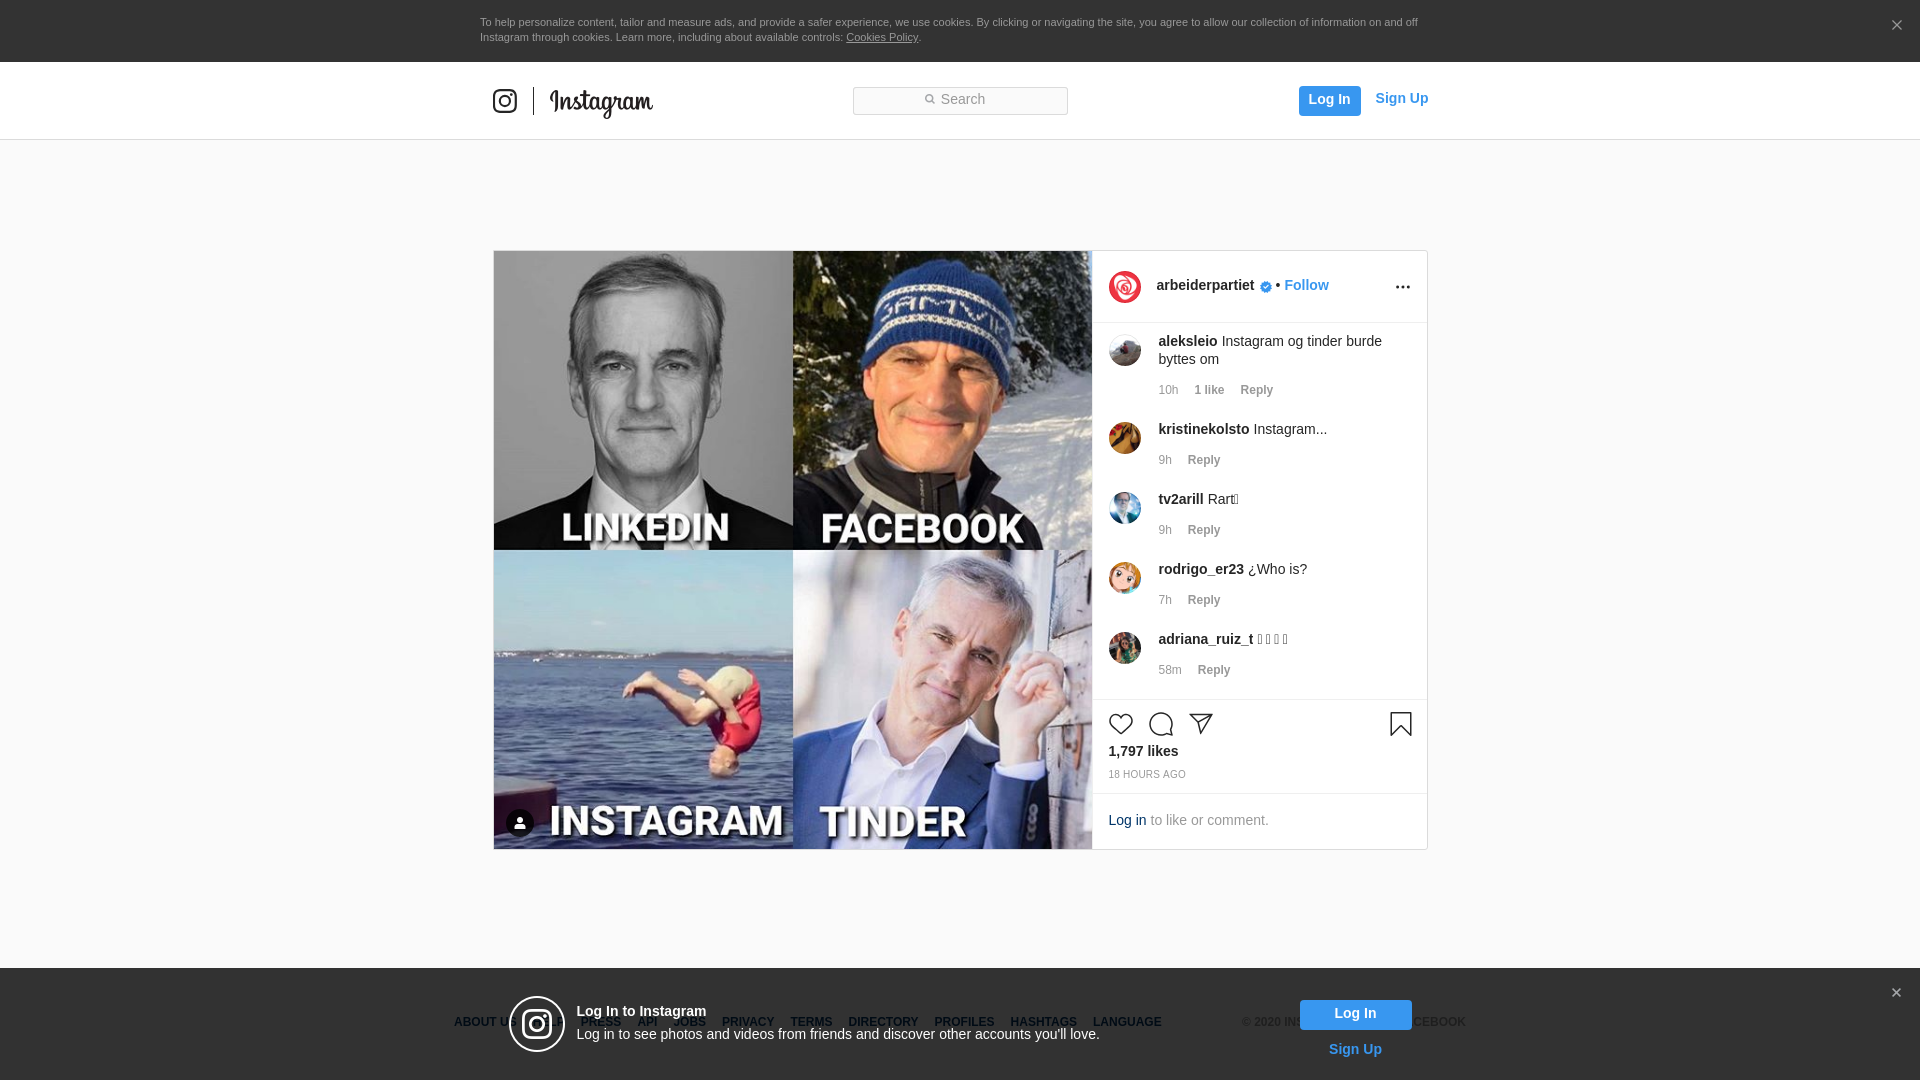1920x1080 pixels.
Task: View the 1,797 likes list
Action: click(1143, 751)
